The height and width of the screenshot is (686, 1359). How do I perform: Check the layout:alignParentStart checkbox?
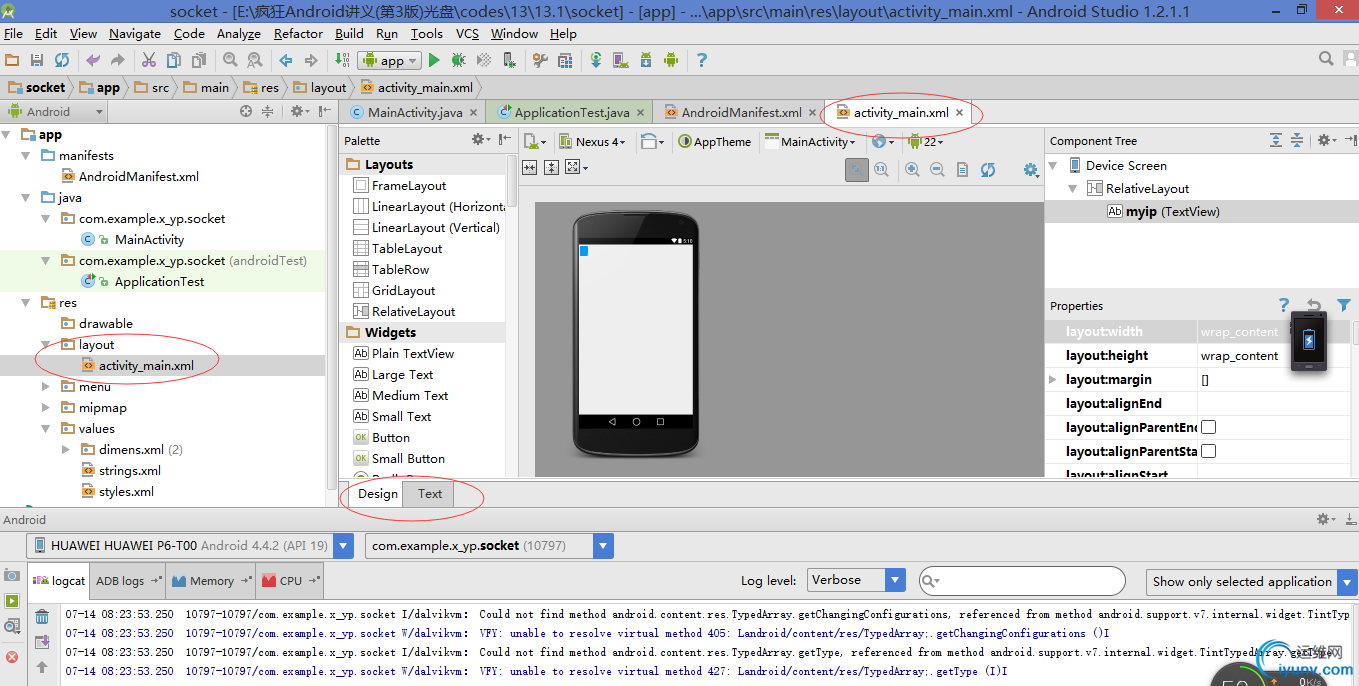click(x=1208, y=451)
